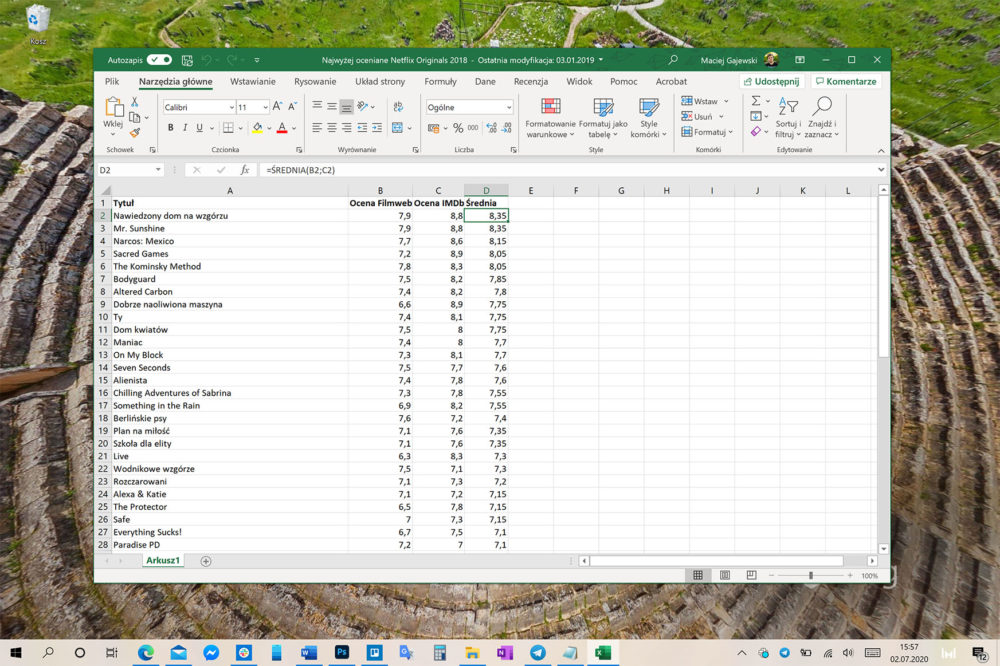Open the Plik menu
This screenshot has width=1000, height=666.
112,82
